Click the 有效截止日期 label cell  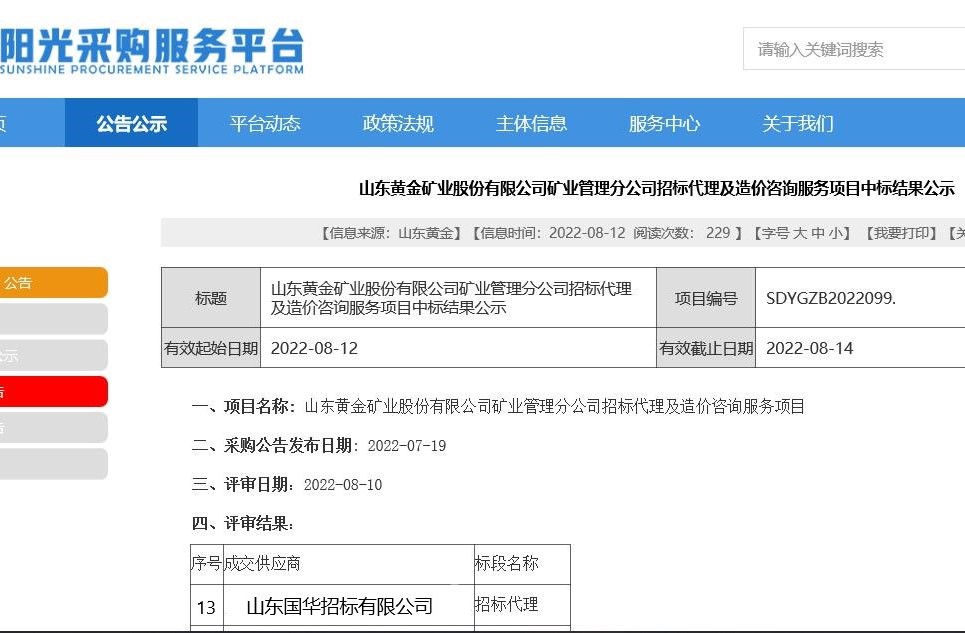(x=706, y=348)
